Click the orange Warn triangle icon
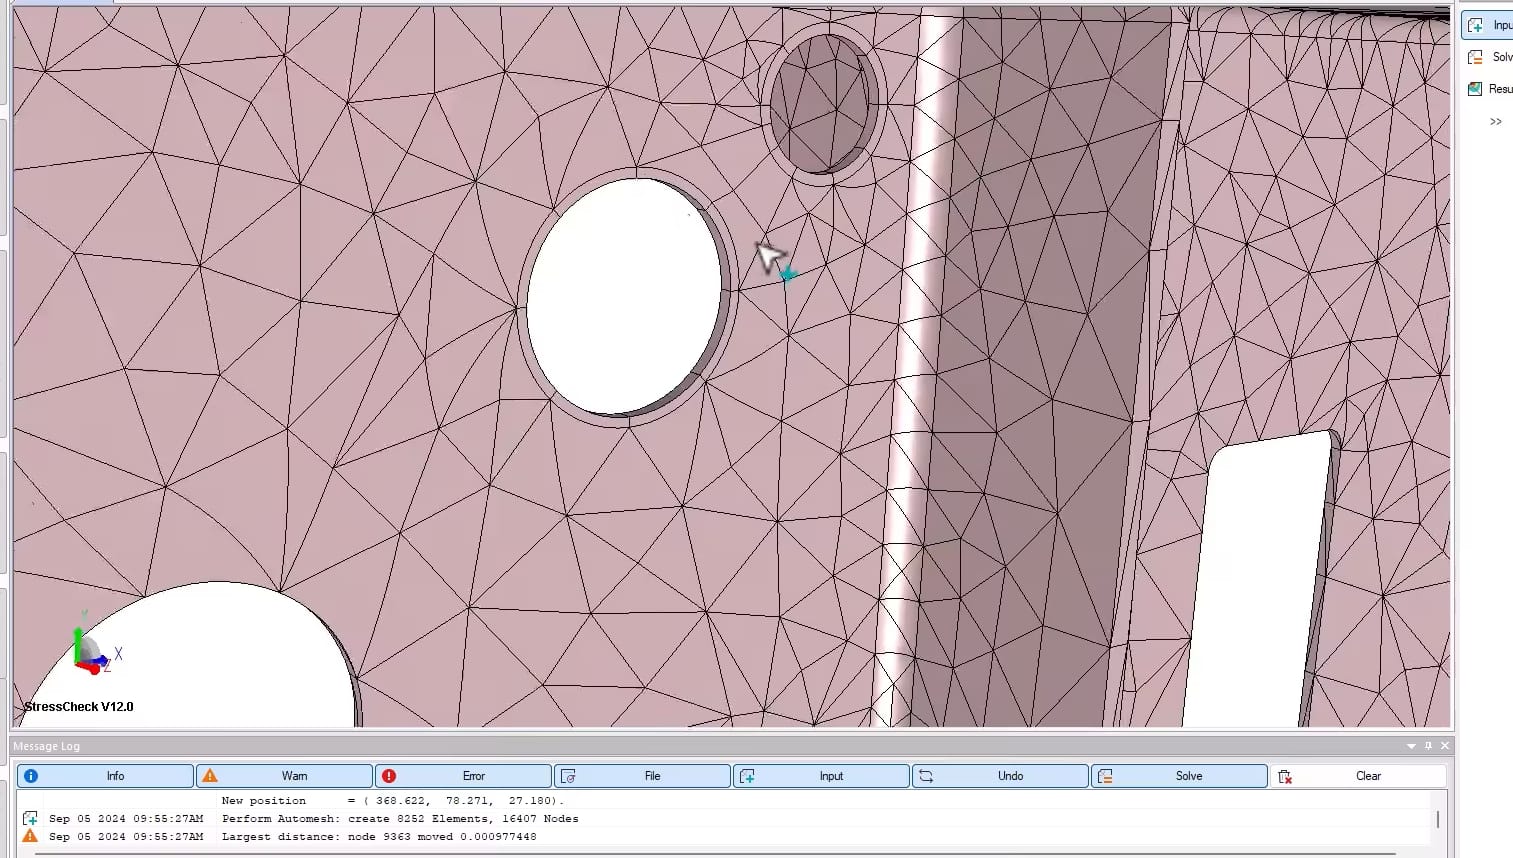The width and height of the screenshot is (1513, 858). [210, 775]
